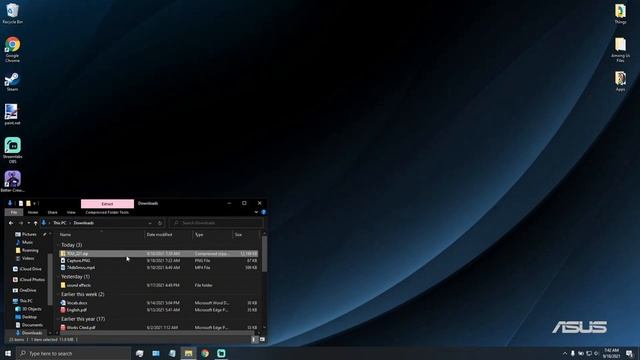This screenshot has height=360, width=640.
Task: Open the Among Us Files desktop folder
Action: coord(620,49)
